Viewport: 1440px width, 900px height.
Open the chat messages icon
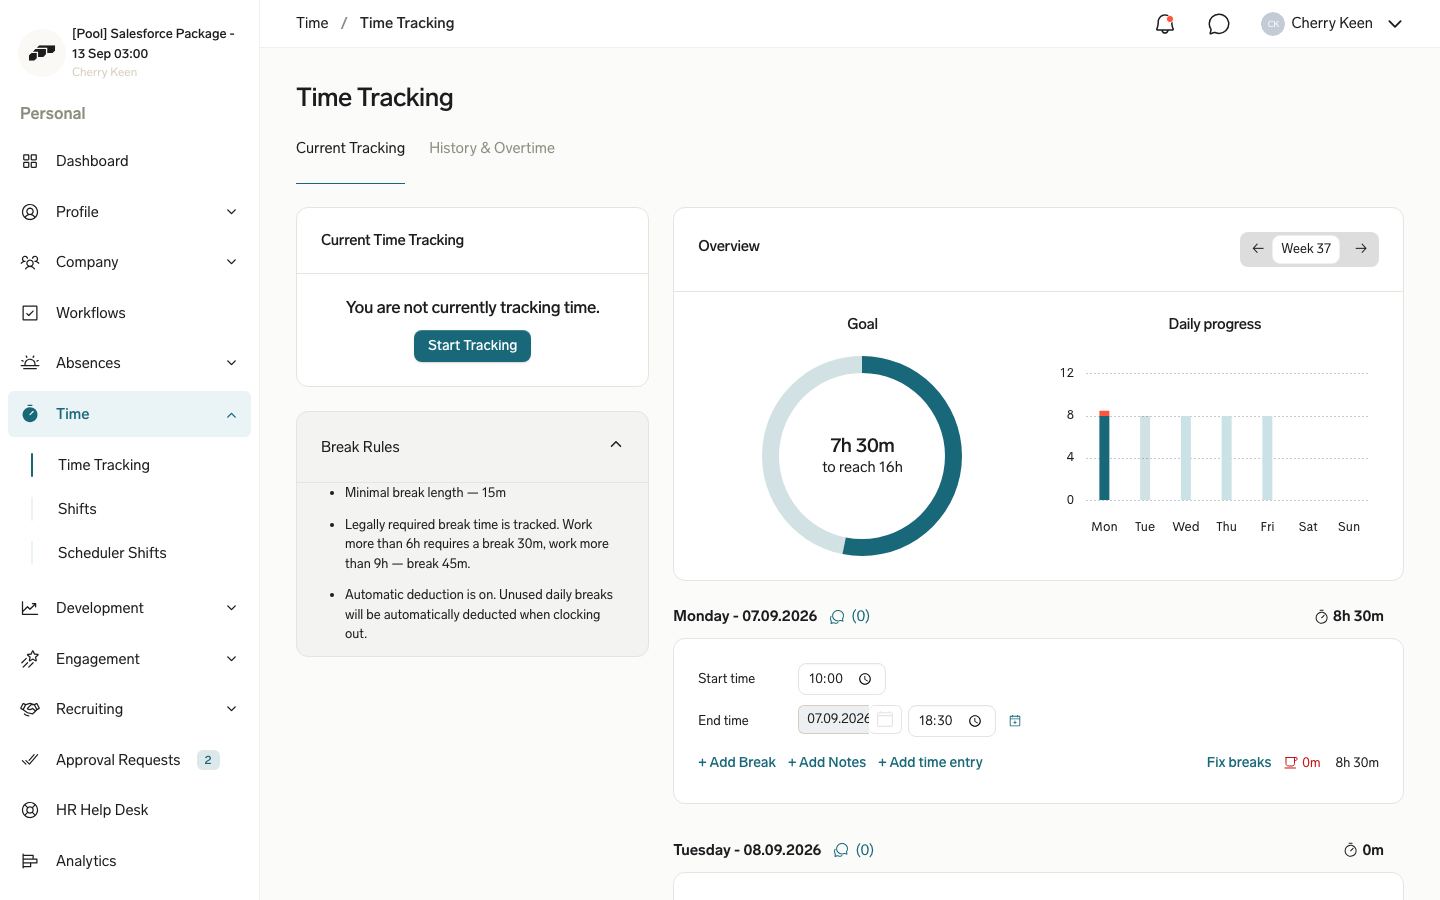pyautogui.click(x=1218, y=24)
